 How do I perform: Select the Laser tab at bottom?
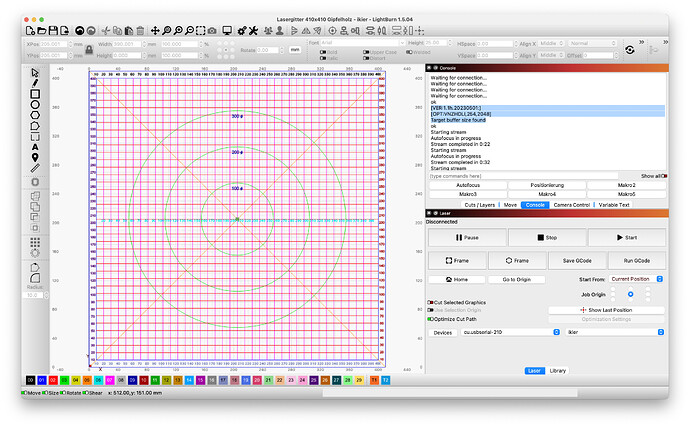click(534, 371)
